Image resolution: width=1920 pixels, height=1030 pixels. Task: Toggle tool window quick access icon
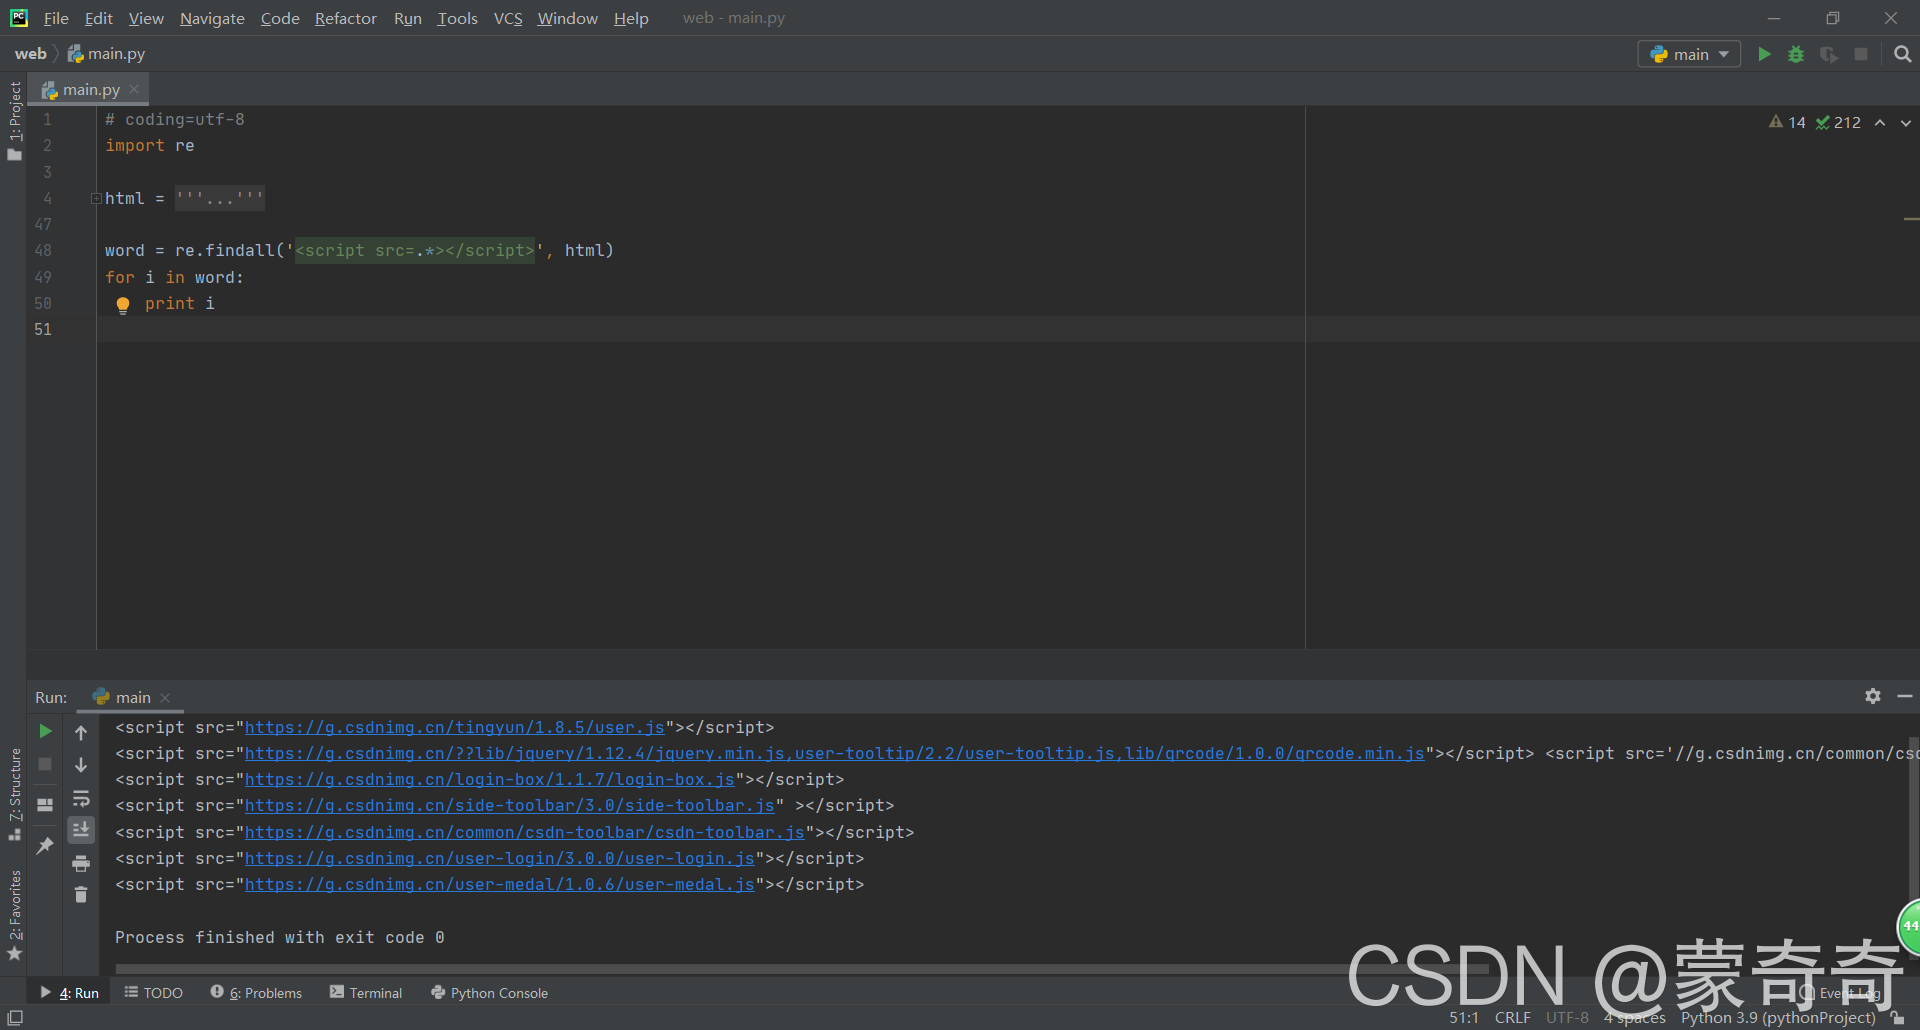click(15, 1018)
